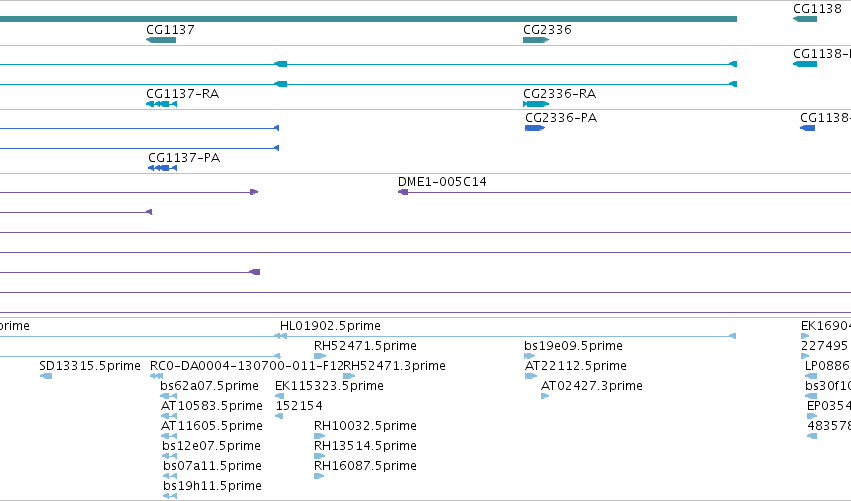Click the CG2336 gene arrow glyph
This screenshot has height=501, width=851.
pos(536,40)
